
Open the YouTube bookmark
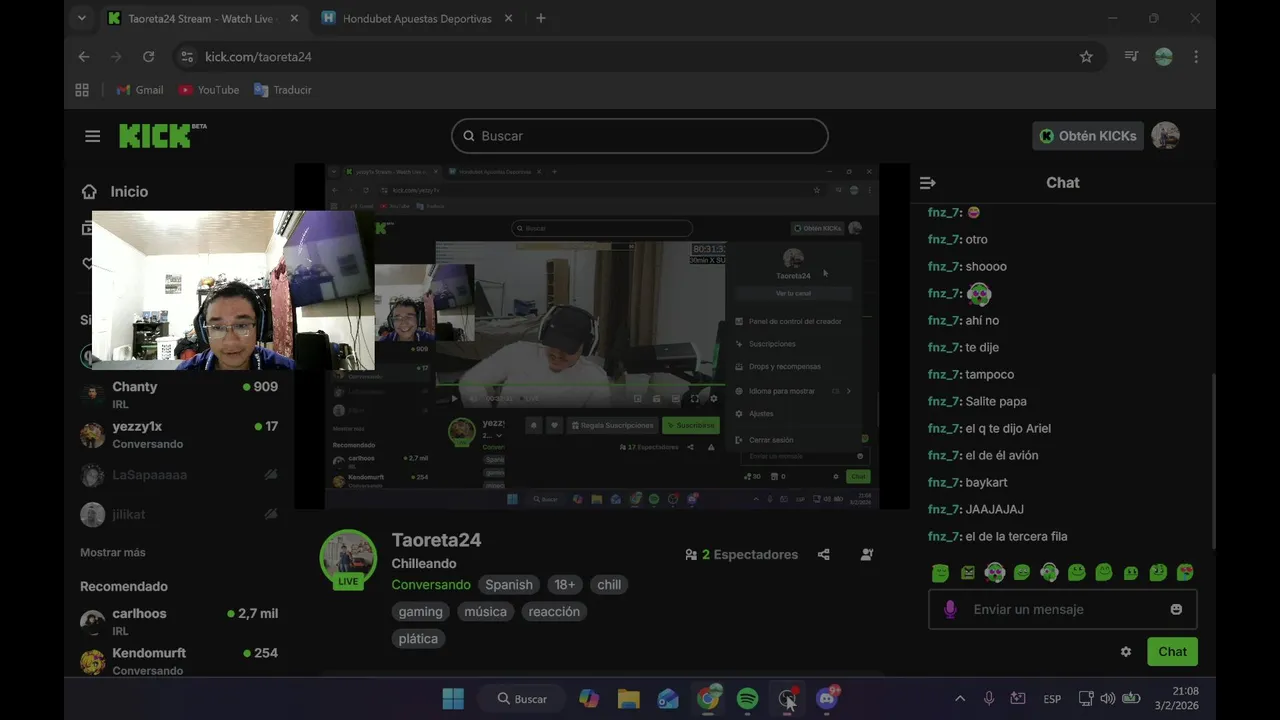[x=209, y=90]
